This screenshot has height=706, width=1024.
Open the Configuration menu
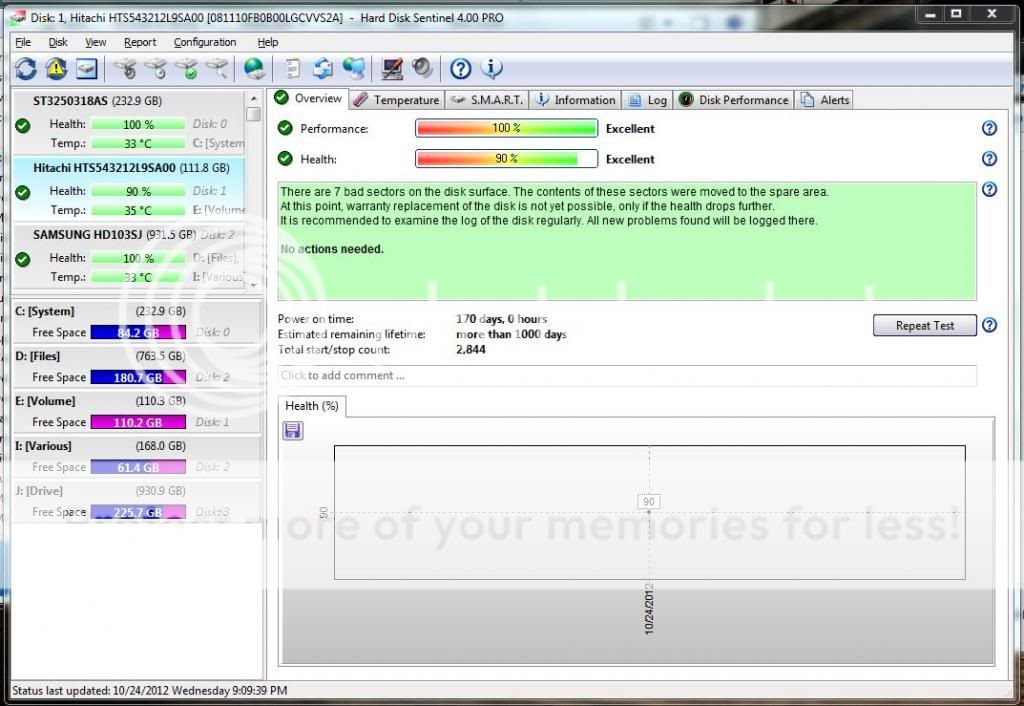click(205, 42)
